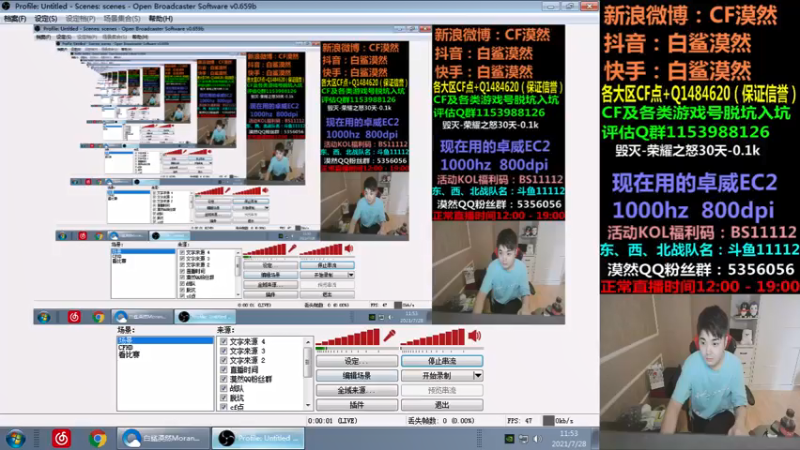The width and height of the screenshot is (800, 450).
Task: Click 开始录制 to start recording
Action: point(437,376)
